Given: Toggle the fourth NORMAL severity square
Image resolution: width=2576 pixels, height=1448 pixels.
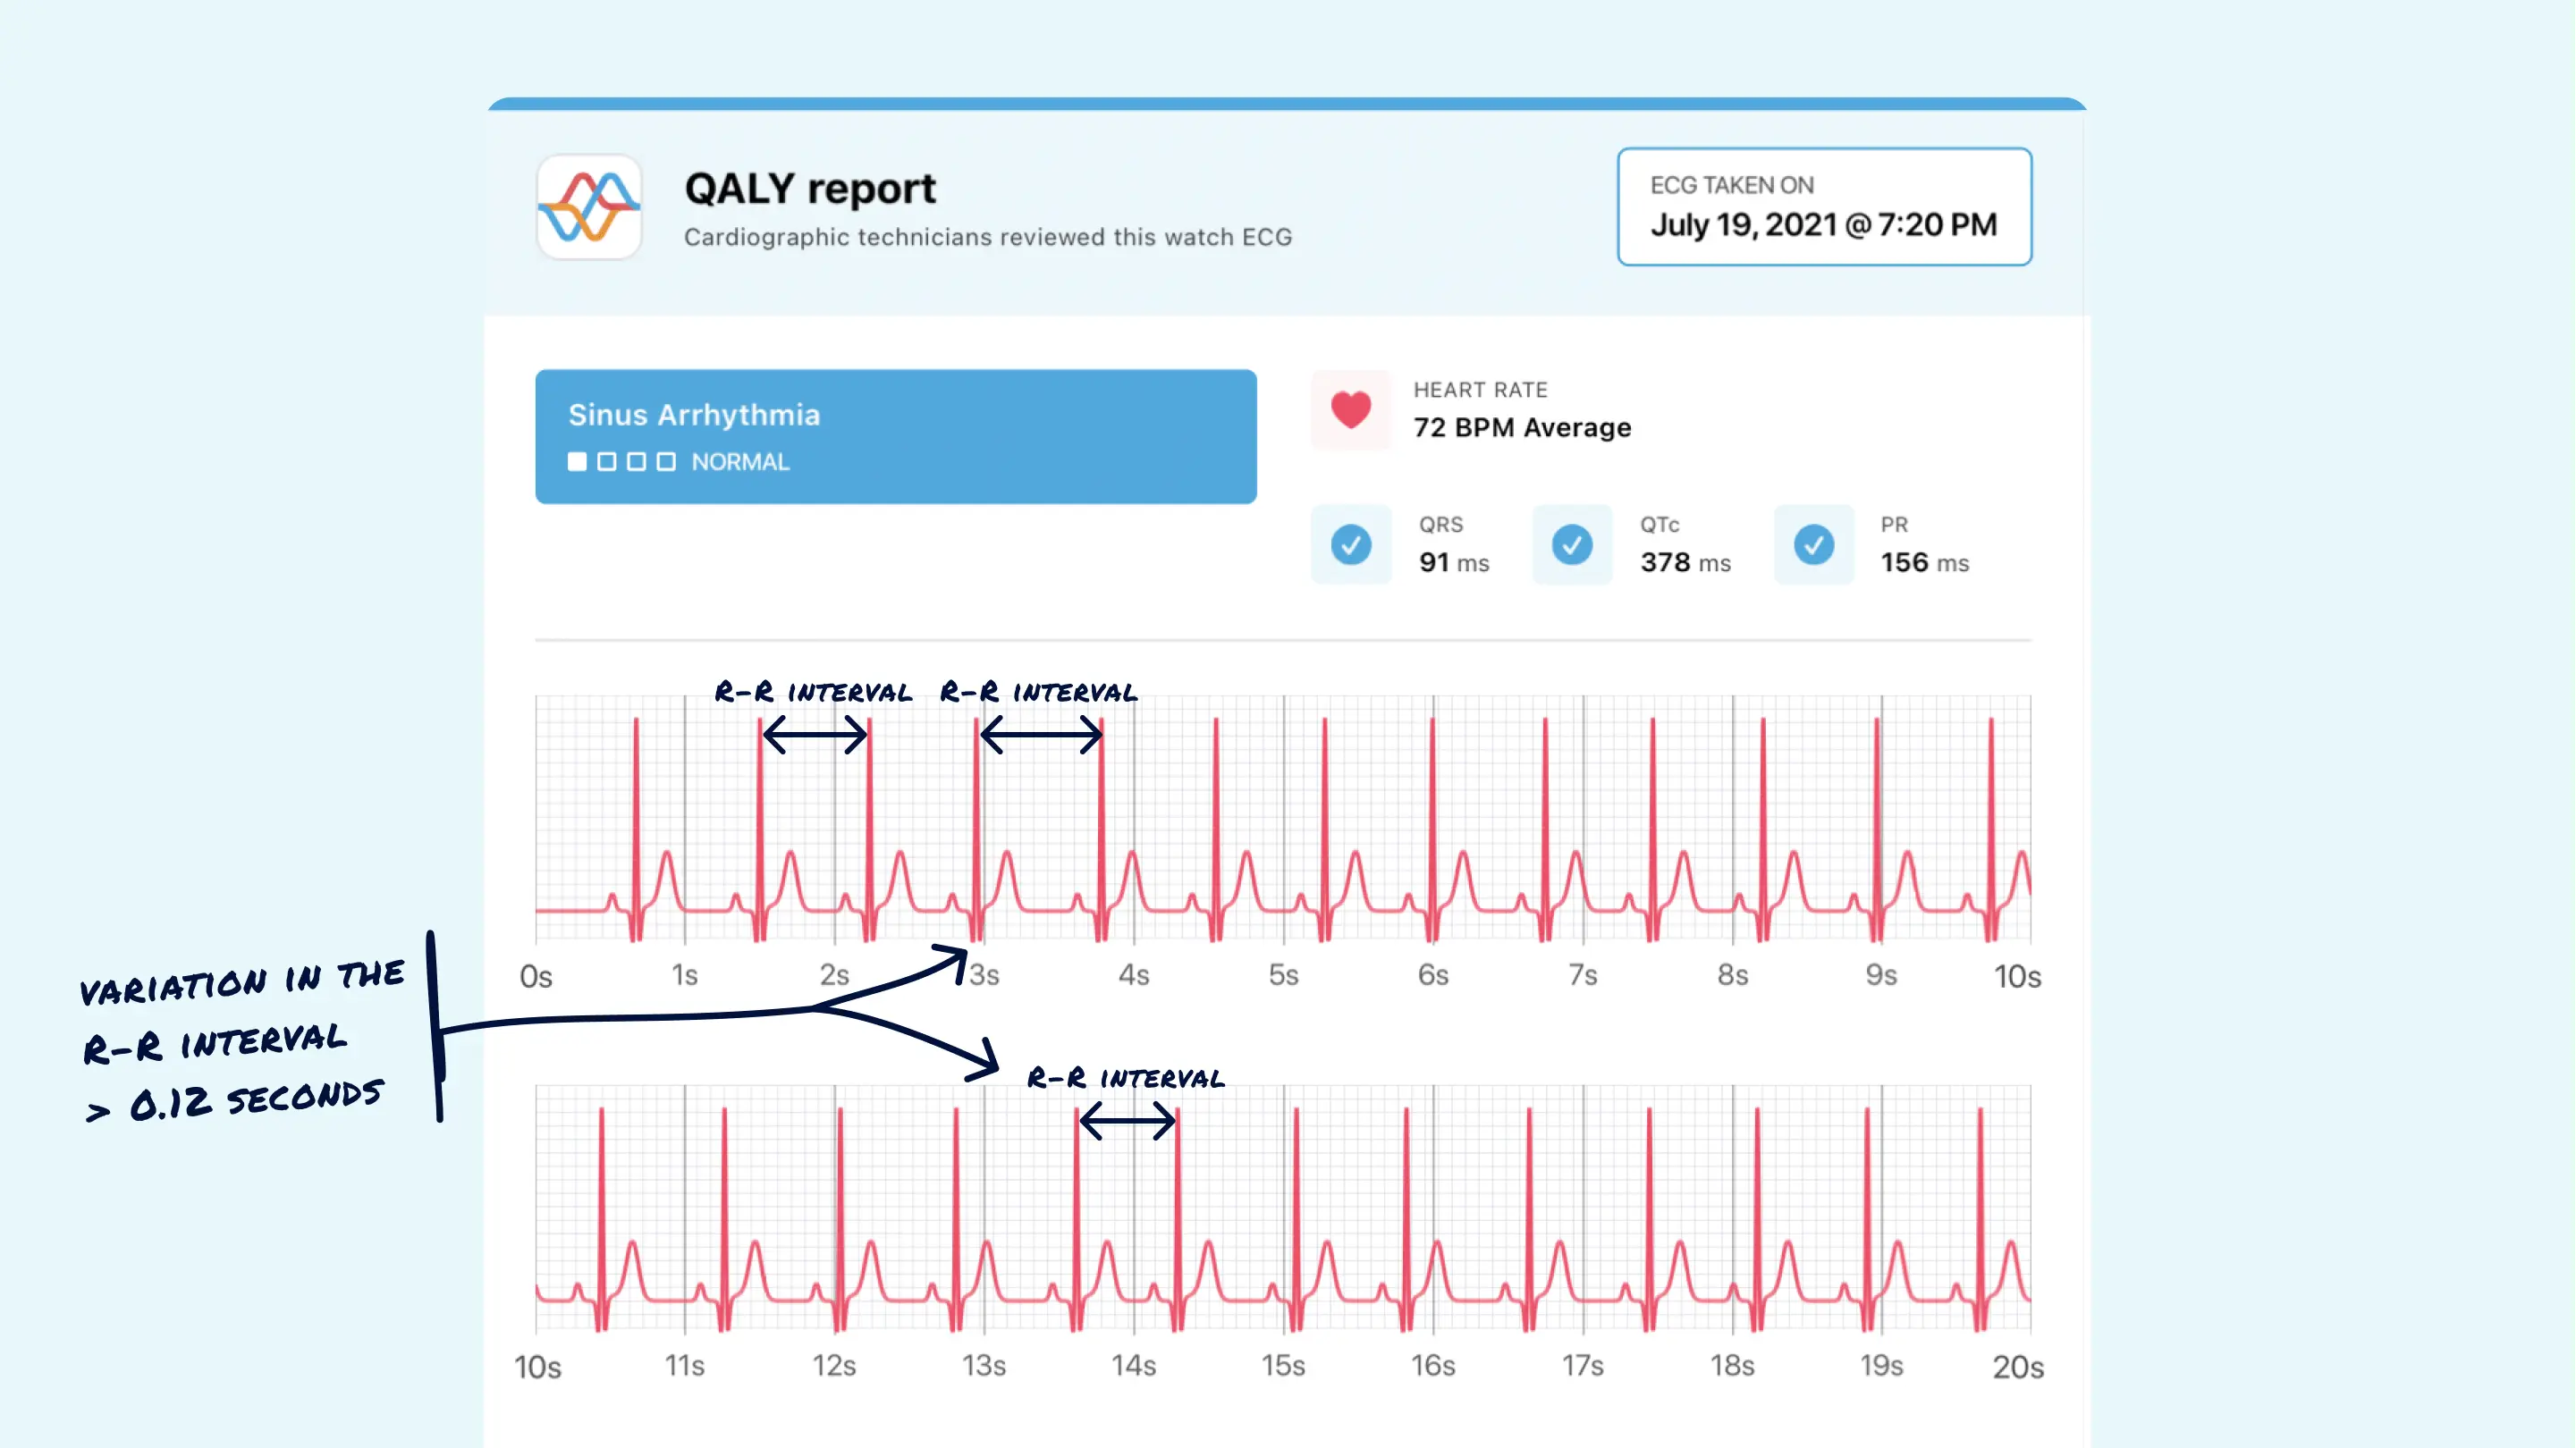Looking at the screenshot, I should pyautogui.click(x=666, y=461).
